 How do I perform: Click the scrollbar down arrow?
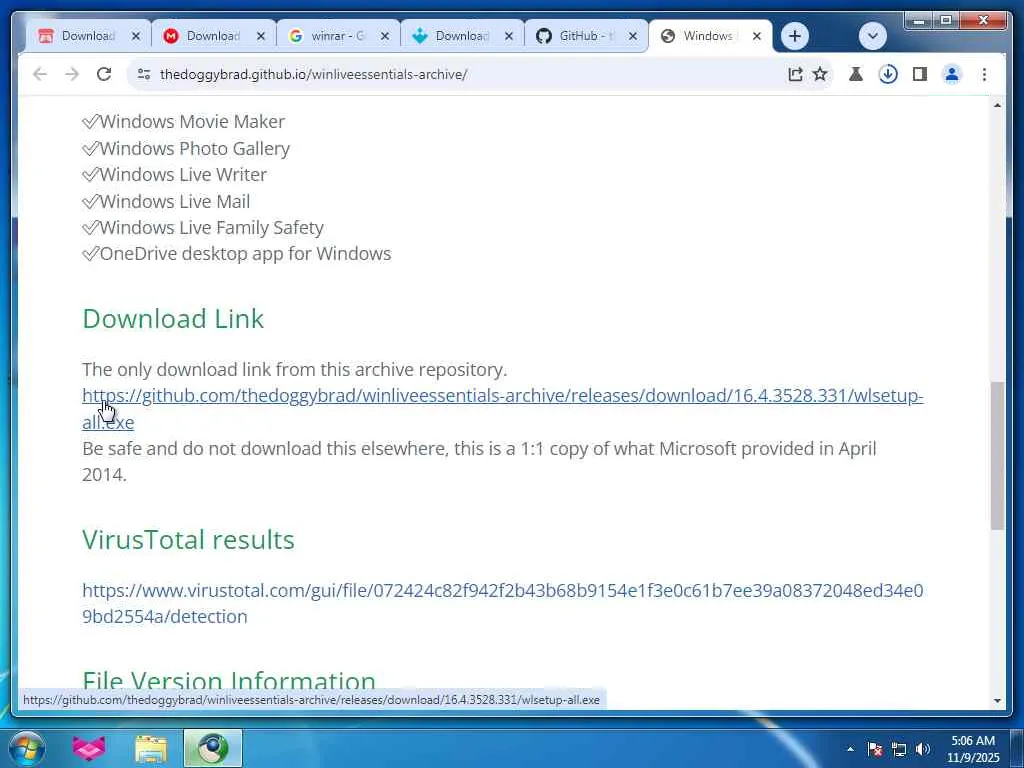coord(997,701)
